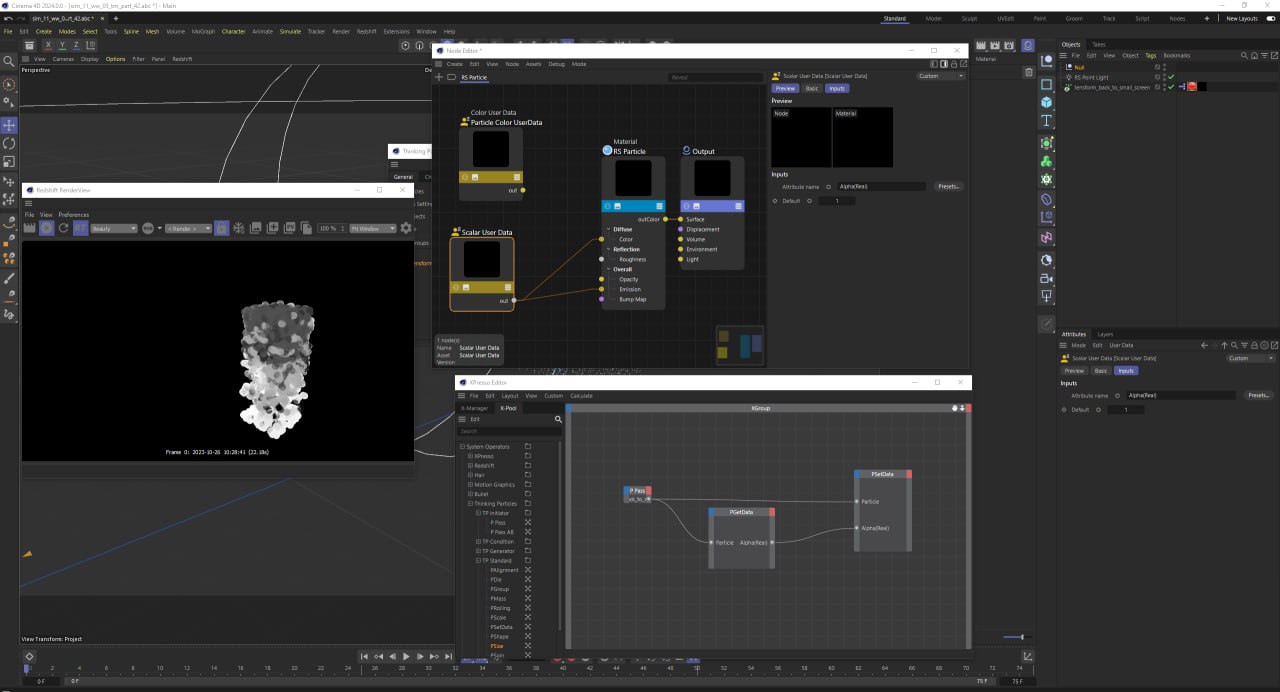
Task: Toggle RS Point Light enabled checkmark
Action: pyautogui.click(x=1171, y=77)
